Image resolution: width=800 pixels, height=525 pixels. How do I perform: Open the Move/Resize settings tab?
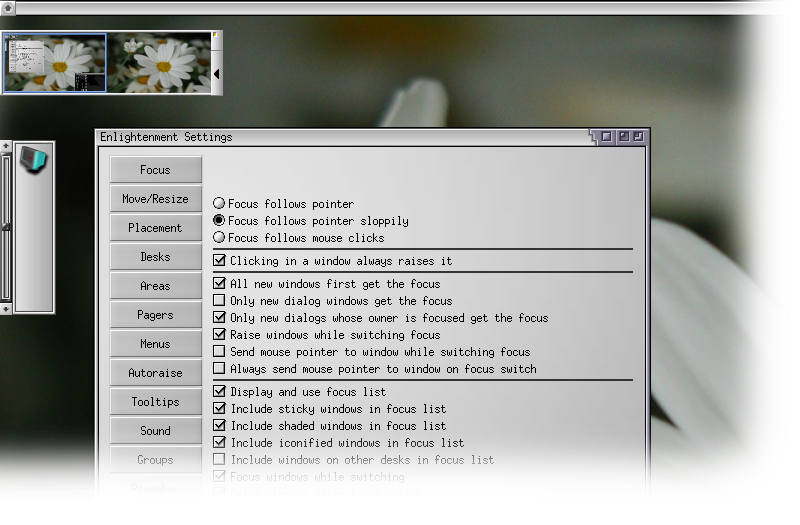[x=156, y=198]
